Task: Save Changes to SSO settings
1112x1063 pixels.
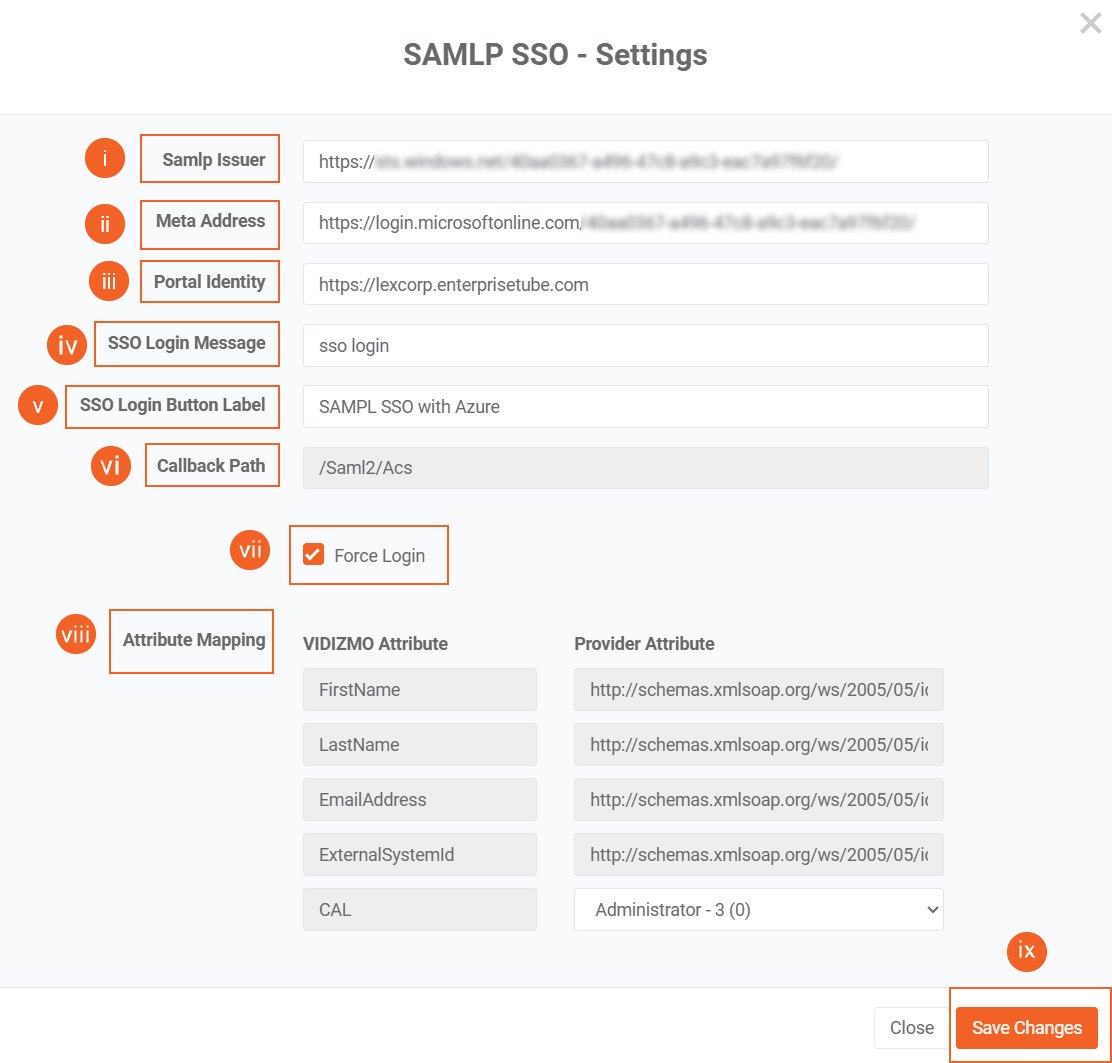Action: (1026, 1028)
